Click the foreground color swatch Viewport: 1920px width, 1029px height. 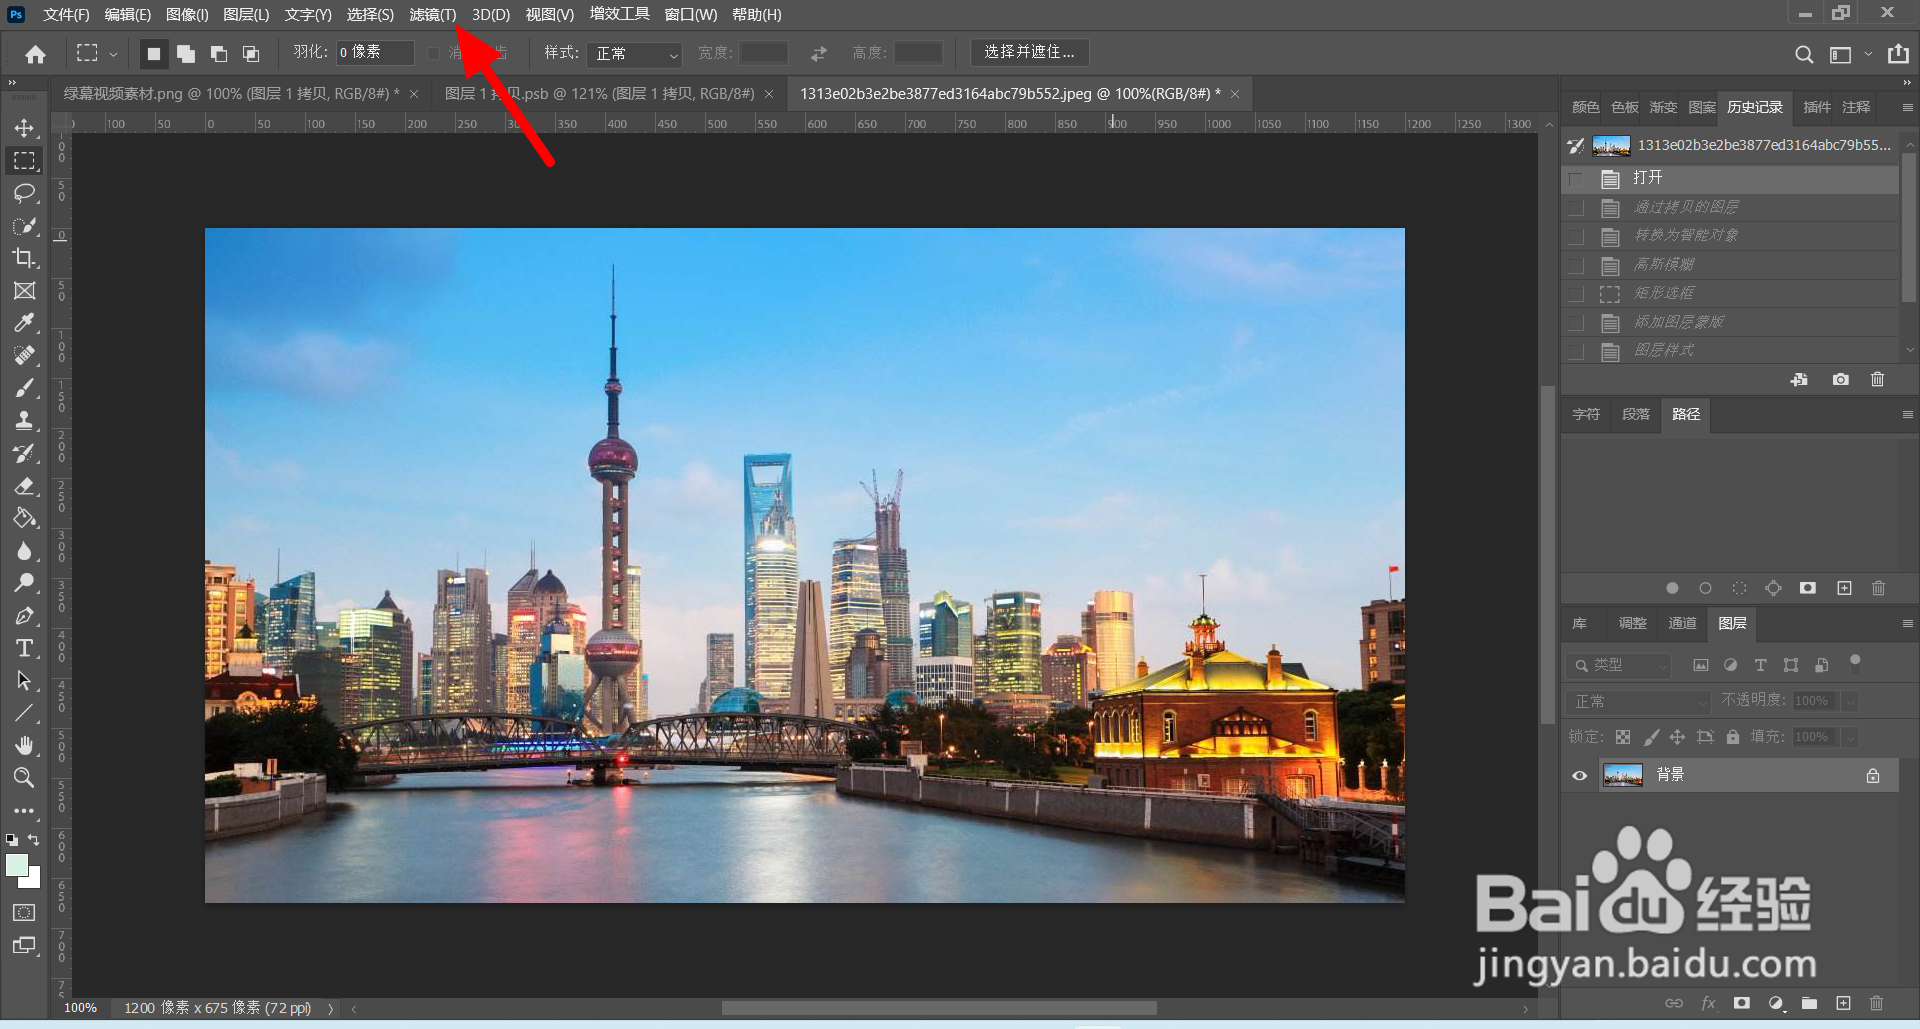click(x=17, y=866)
